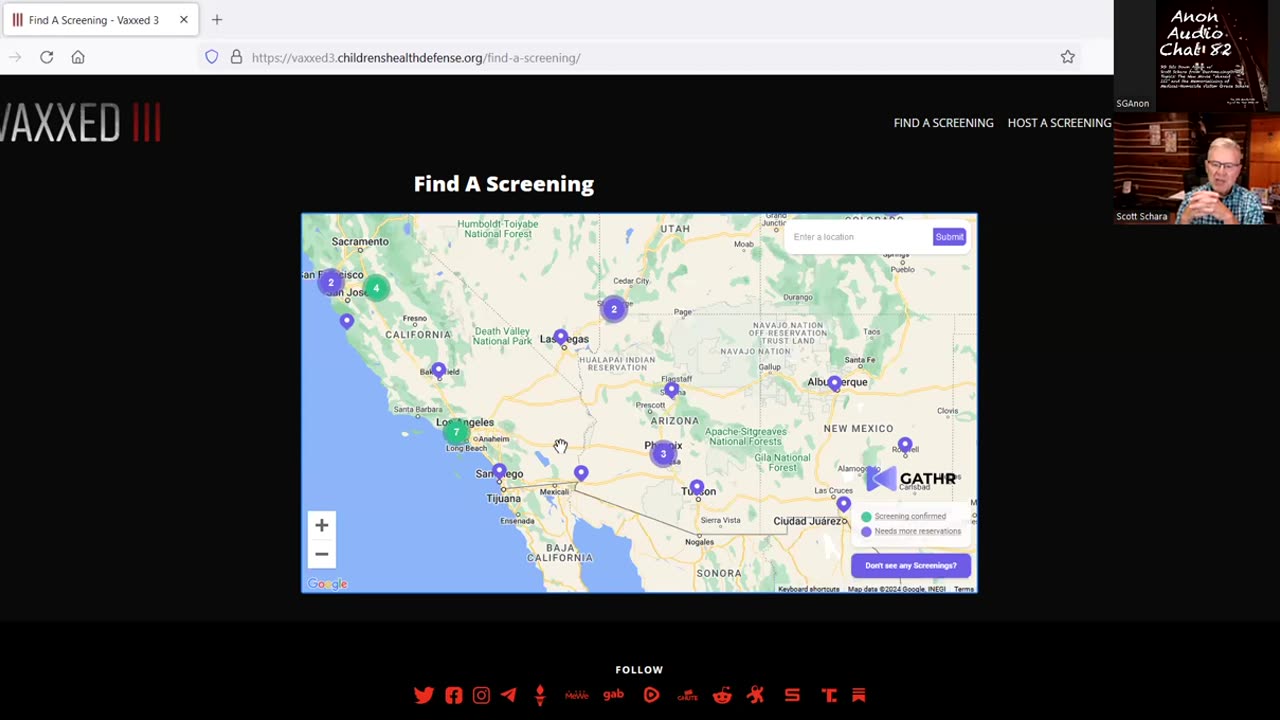Select the Albuquerque screening pin

pos(834,383)
